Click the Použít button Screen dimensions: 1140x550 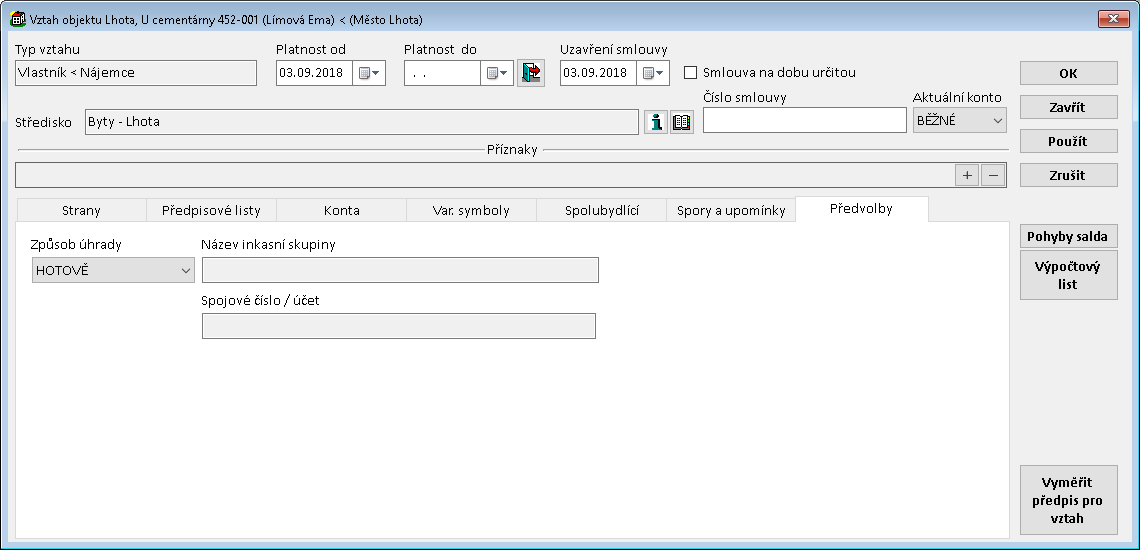[1068, 141]
